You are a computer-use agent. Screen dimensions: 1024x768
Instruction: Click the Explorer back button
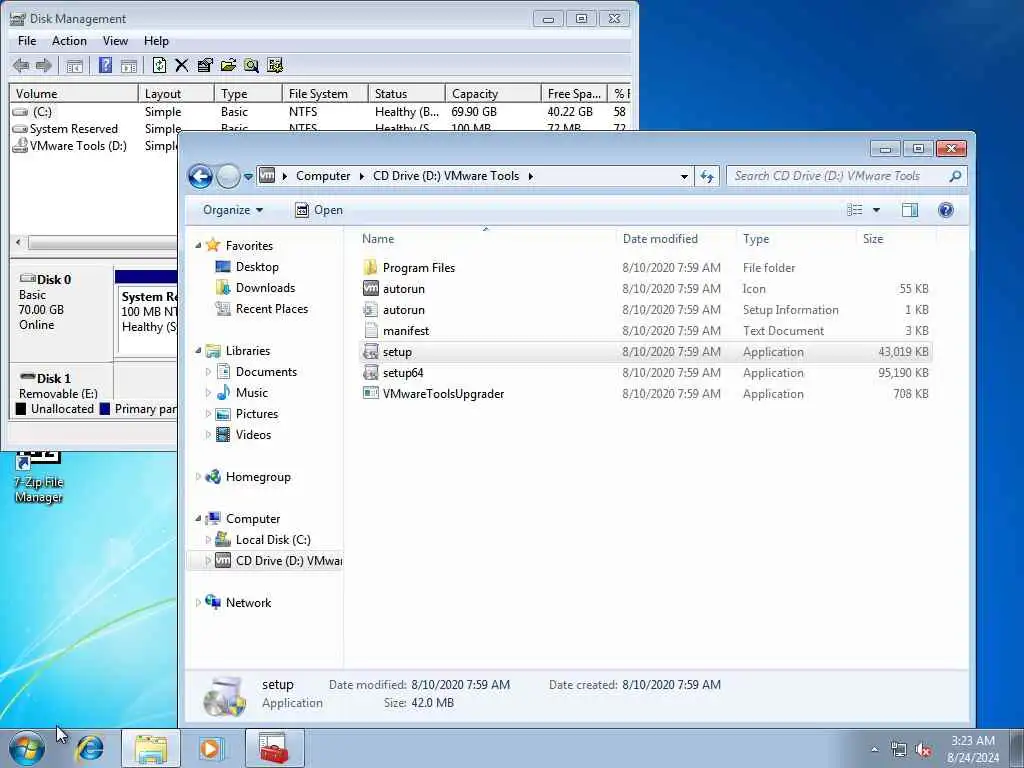pyautogui.click(x=200, y=176)
